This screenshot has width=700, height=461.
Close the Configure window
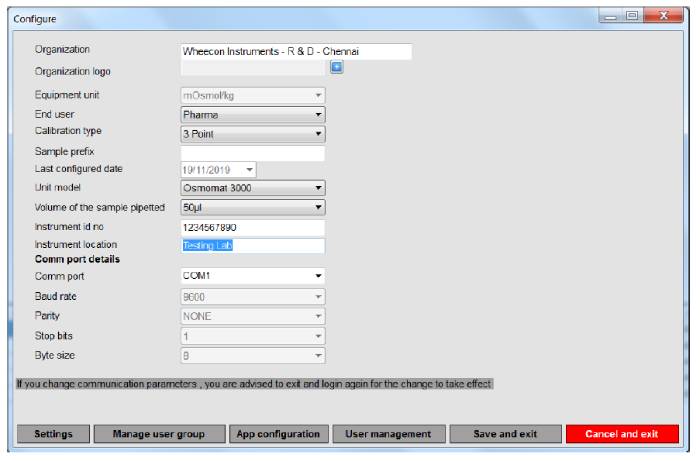tap(663, 16)
